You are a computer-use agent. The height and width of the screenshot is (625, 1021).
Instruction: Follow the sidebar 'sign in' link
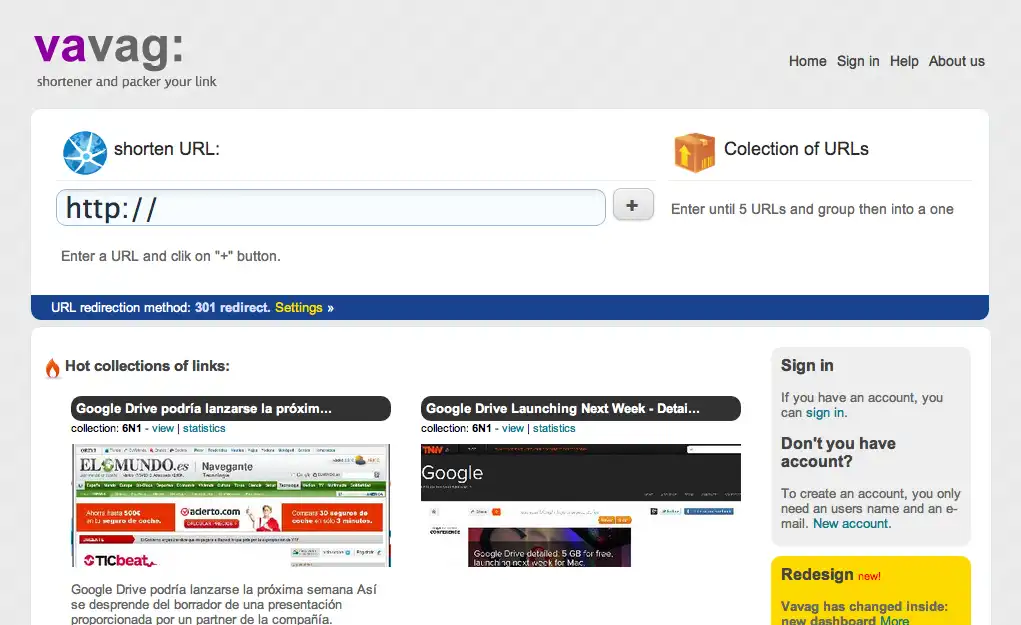coord(825,413)
